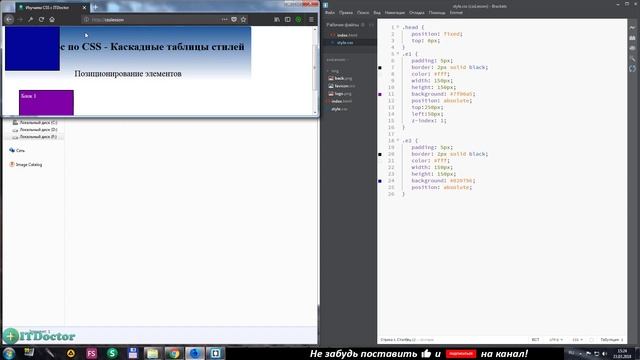
Task: Click the purple color swatch on line 11
Action: pyautogui.click(x=380, y=94)
